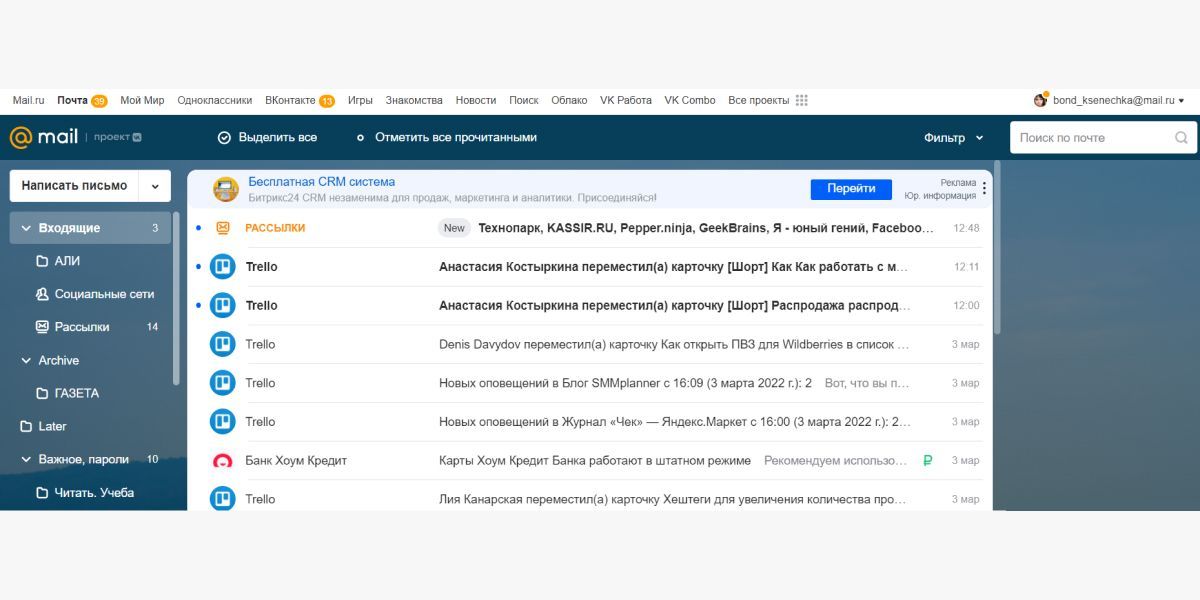Toggle unread dot on the 12:11 Trello email

[198, 267]
